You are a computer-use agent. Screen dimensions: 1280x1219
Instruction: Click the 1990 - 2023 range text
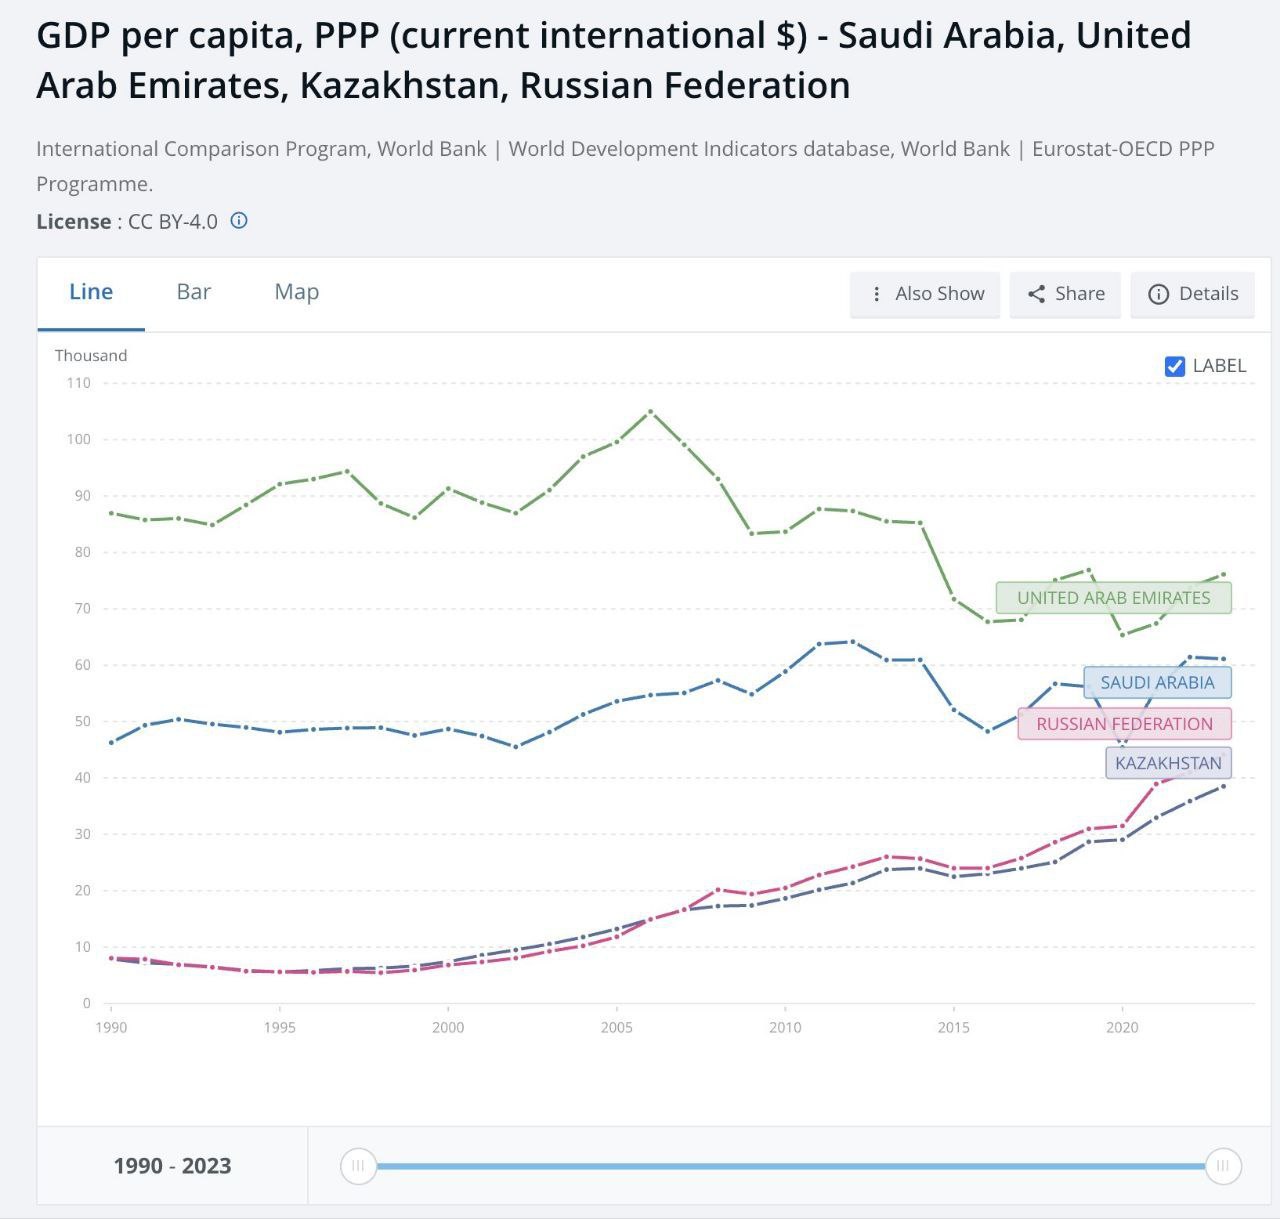point(172,1166)
